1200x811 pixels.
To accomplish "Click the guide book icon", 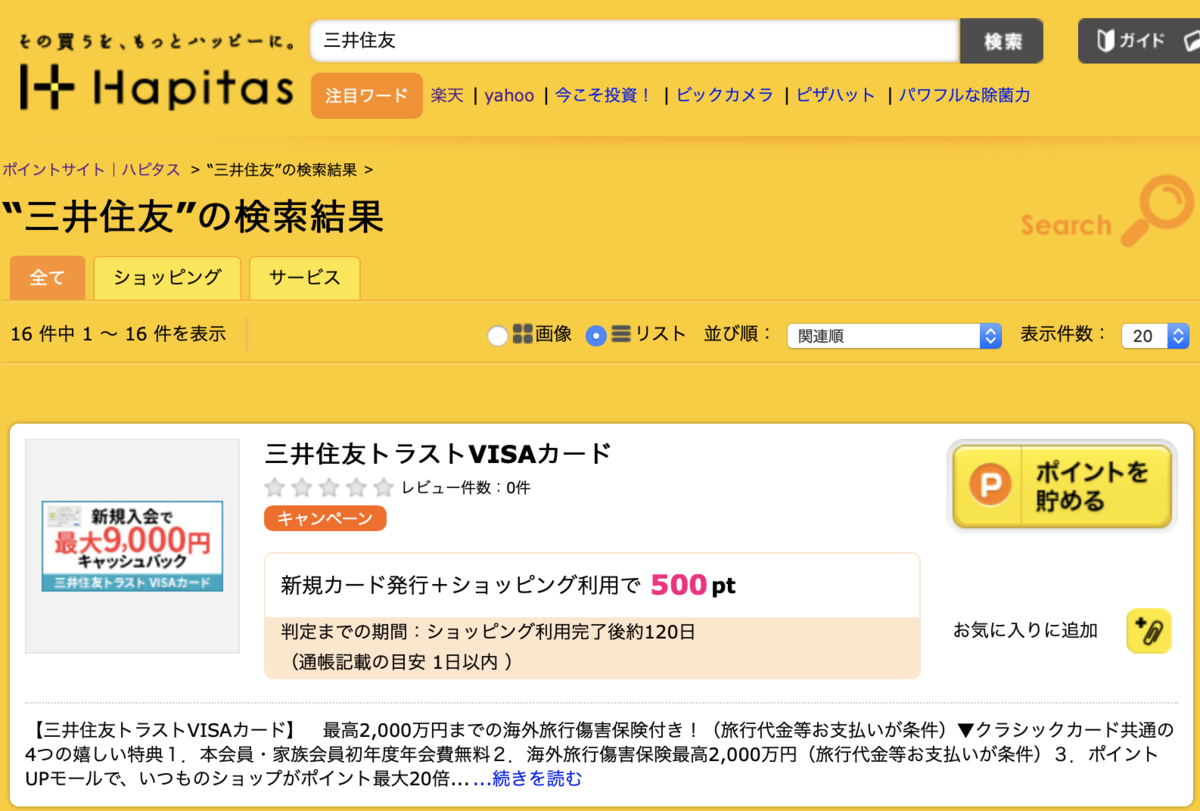I will pyautogui.click(x=1105, y=41).
